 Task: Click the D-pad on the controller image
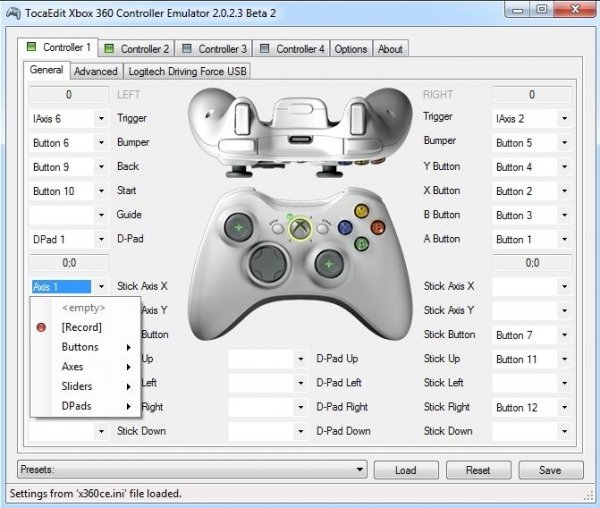tap(268, 264)
